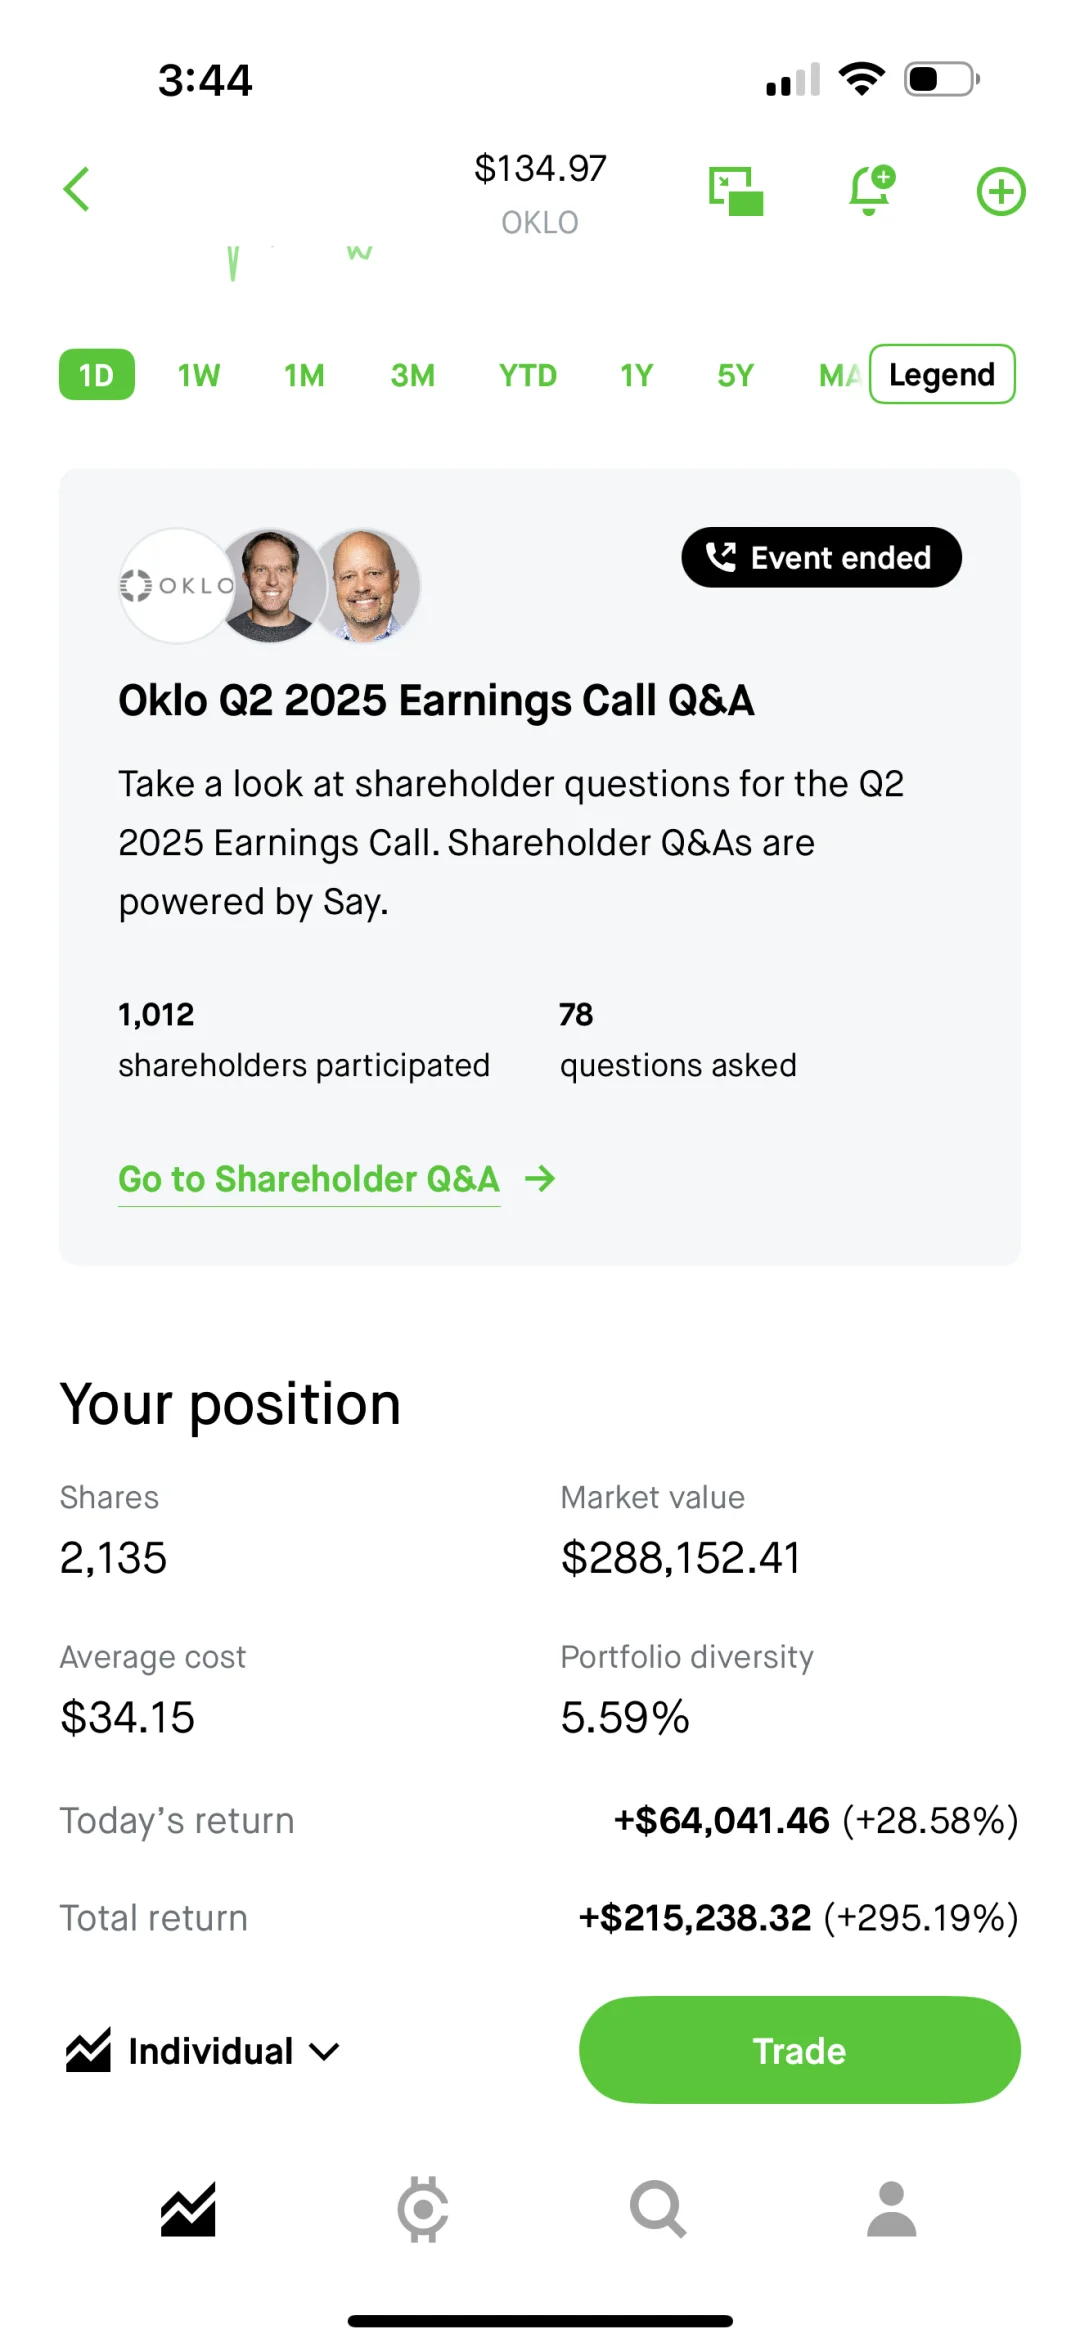
Task: Open the crypto tab icon
Action: (x=423, y=2209)
